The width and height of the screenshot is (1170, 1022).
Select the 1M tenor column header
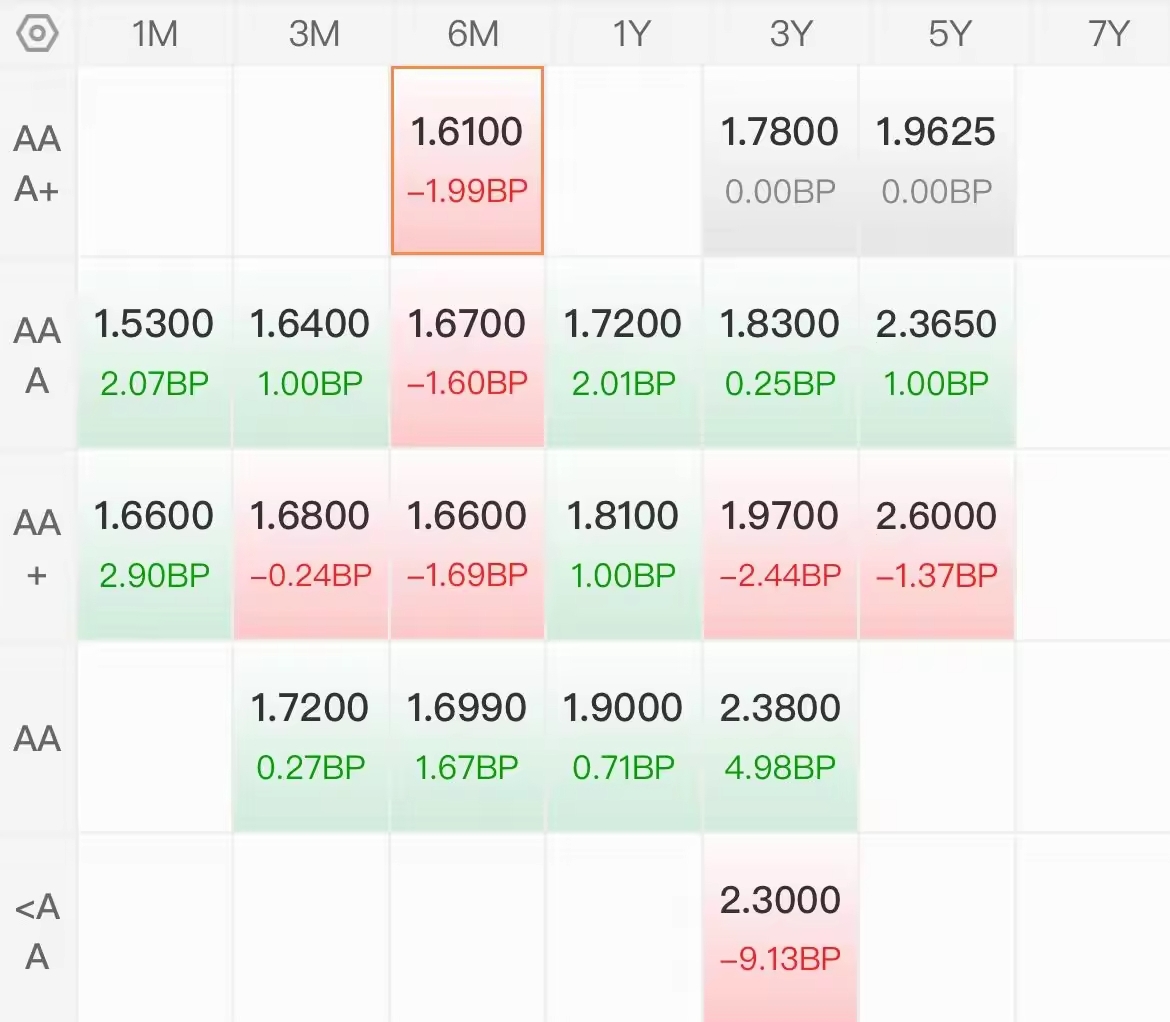coord(155,34)
